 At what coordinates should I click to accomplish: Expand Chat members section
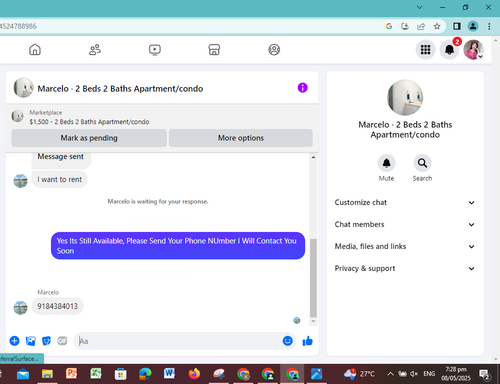pos(405,224)
